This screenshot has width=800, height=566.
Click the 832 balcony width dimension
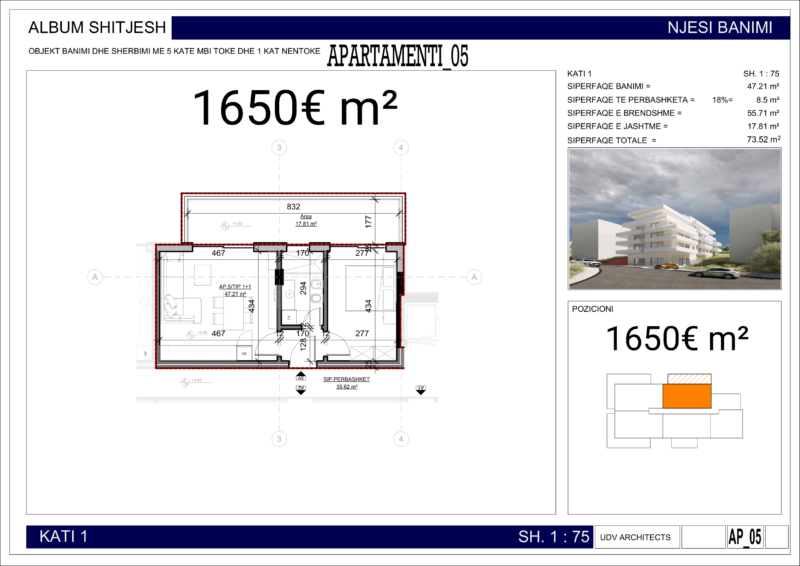click(293, 207)
